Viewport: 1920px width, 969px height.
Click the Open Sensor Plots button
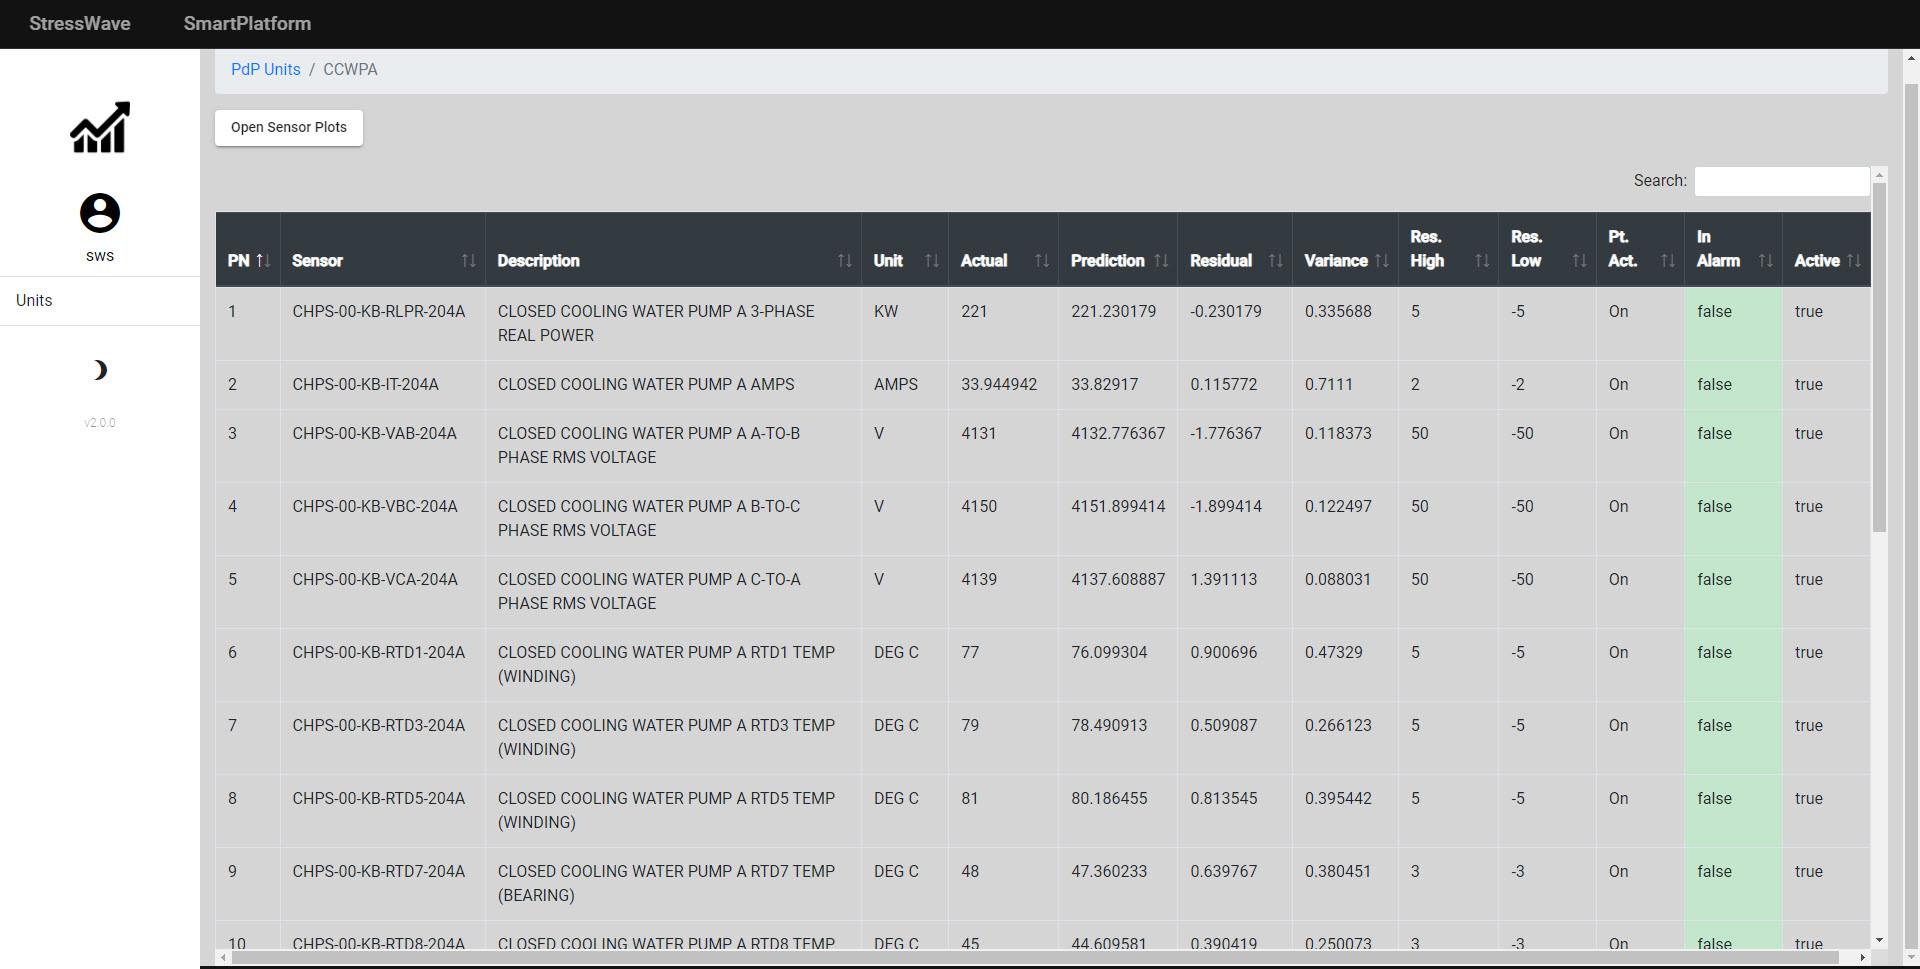289,127
